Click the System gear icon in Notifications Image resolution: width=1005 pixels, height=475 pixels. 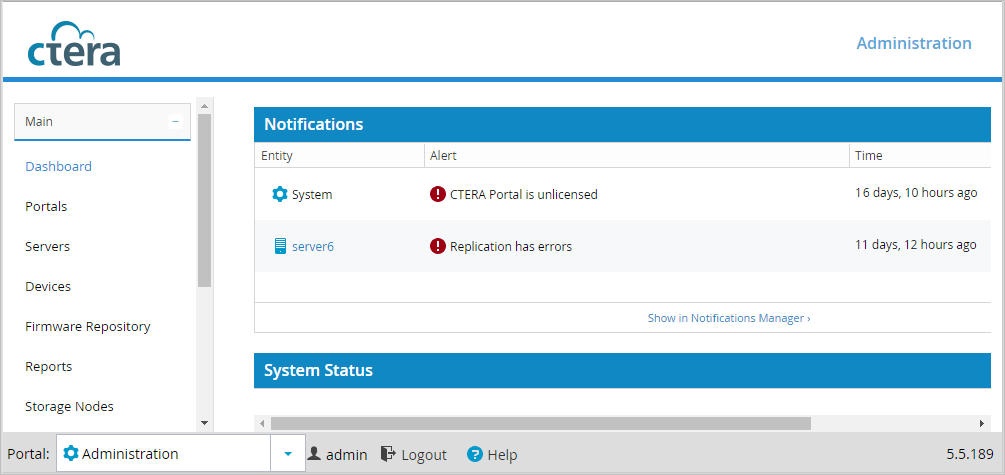[279, 194]
